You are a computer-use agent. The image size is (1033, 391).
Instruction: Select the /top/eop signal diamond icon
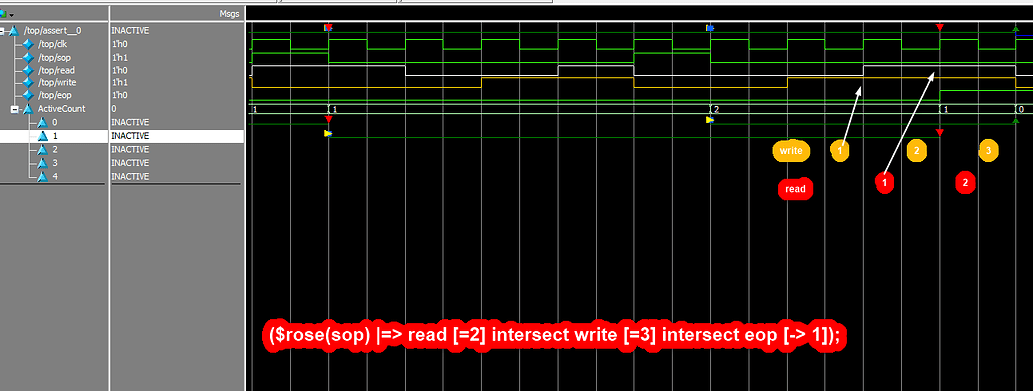[28, 95]
